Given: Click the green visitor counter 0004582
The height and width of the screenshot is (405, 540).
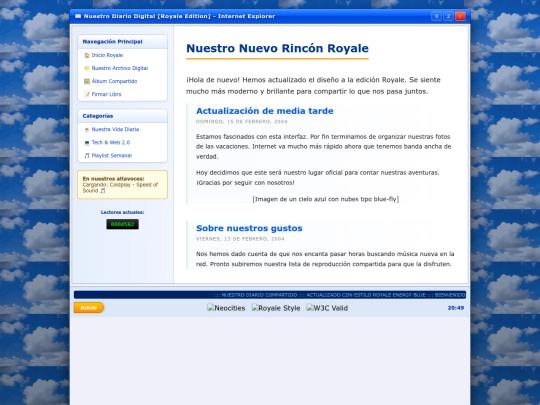Looking at the screenshot, I should click(123, 224).
